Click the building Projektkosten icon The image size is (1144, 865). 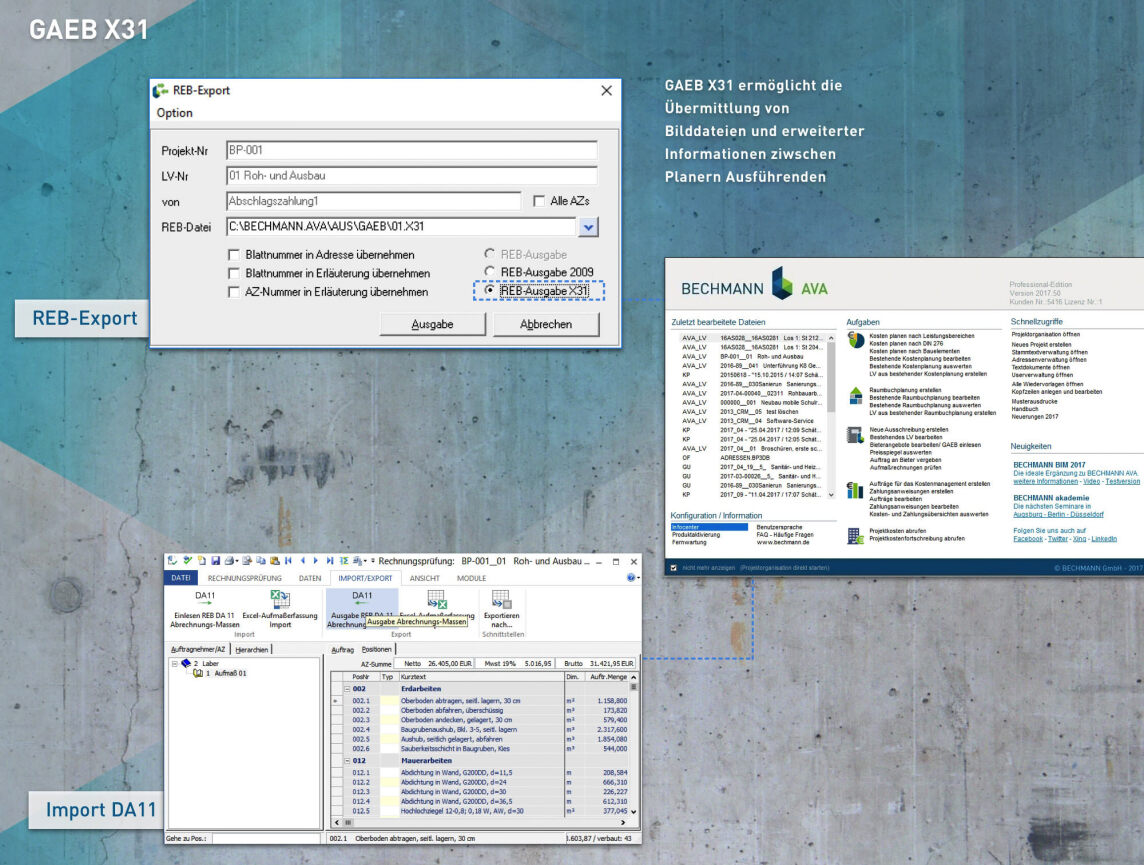855,536
